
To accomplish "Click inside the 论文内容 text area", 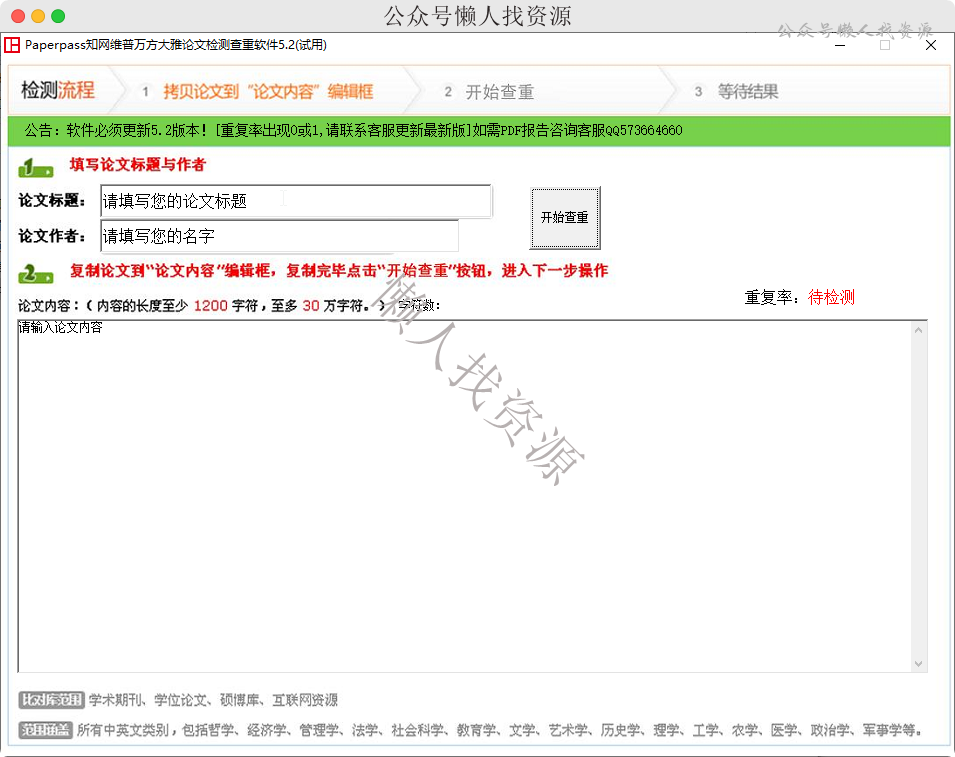I will [x=464, y=496].
